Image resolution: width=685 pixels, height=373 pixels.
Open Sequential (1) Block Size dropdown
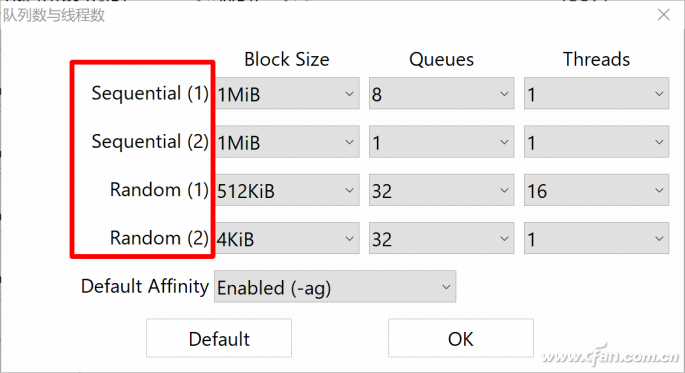point(287,93)
